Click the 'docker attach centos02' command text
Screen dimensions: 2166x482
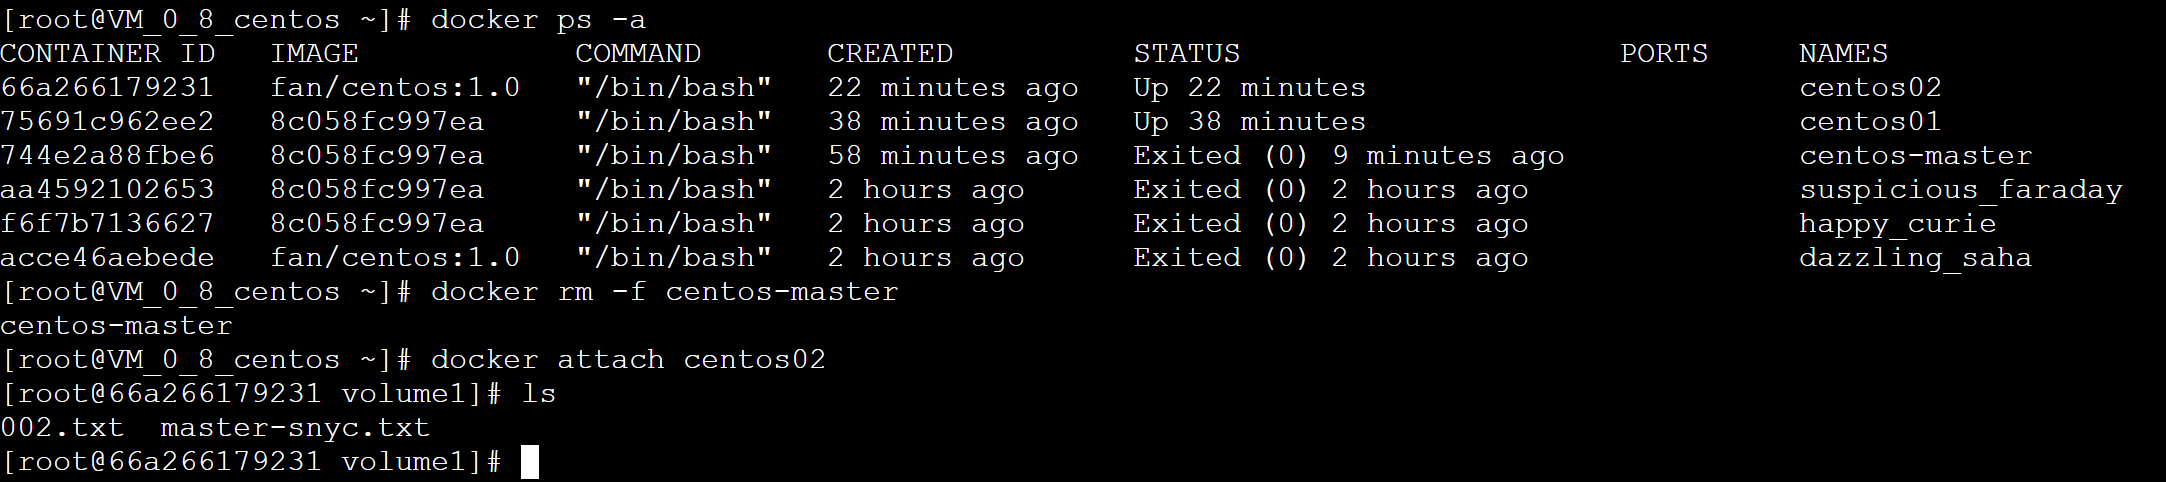coord(628,360)
